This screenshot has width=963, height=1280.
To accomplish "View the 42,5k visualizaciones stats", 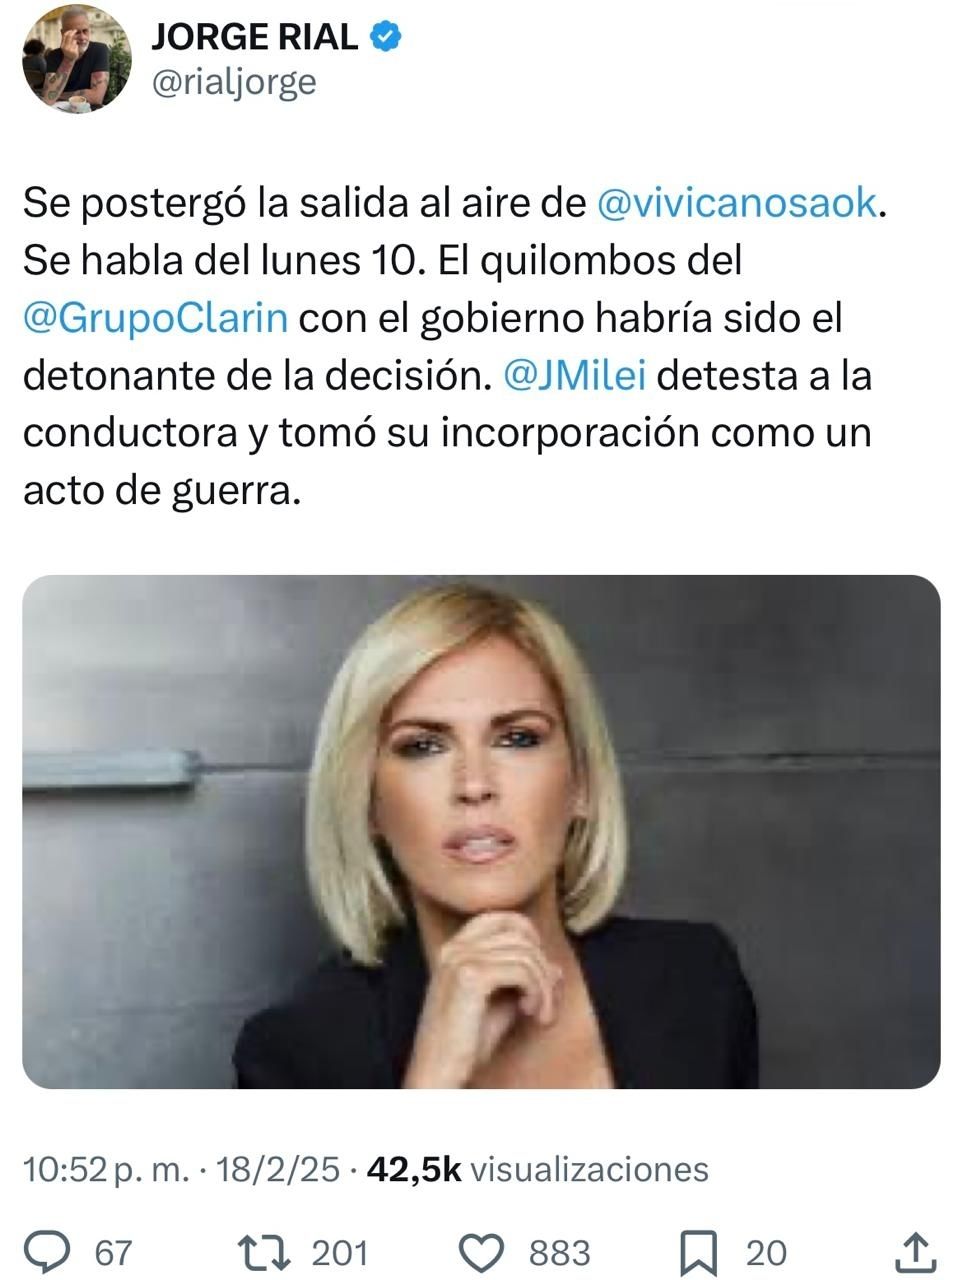I will [x=538, y=1169].
